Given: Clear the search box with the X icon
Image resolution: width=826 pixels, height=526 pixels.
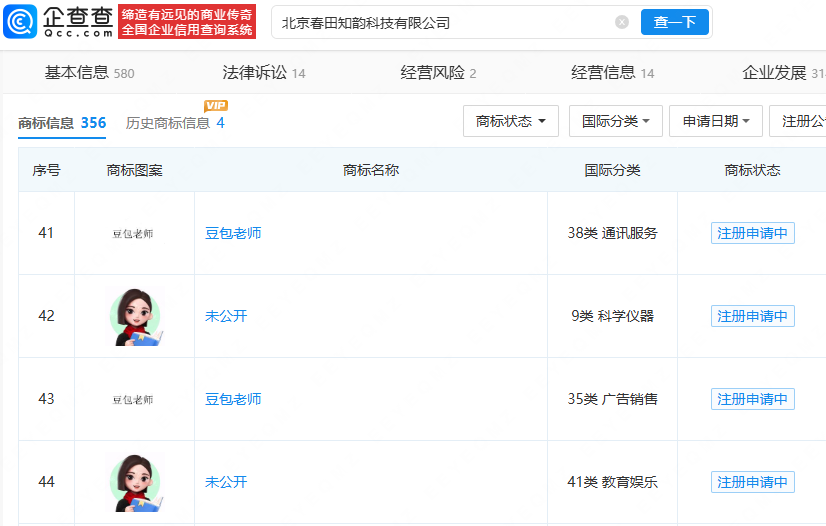Looking at the screenshot, I should (x=622, y=22).
